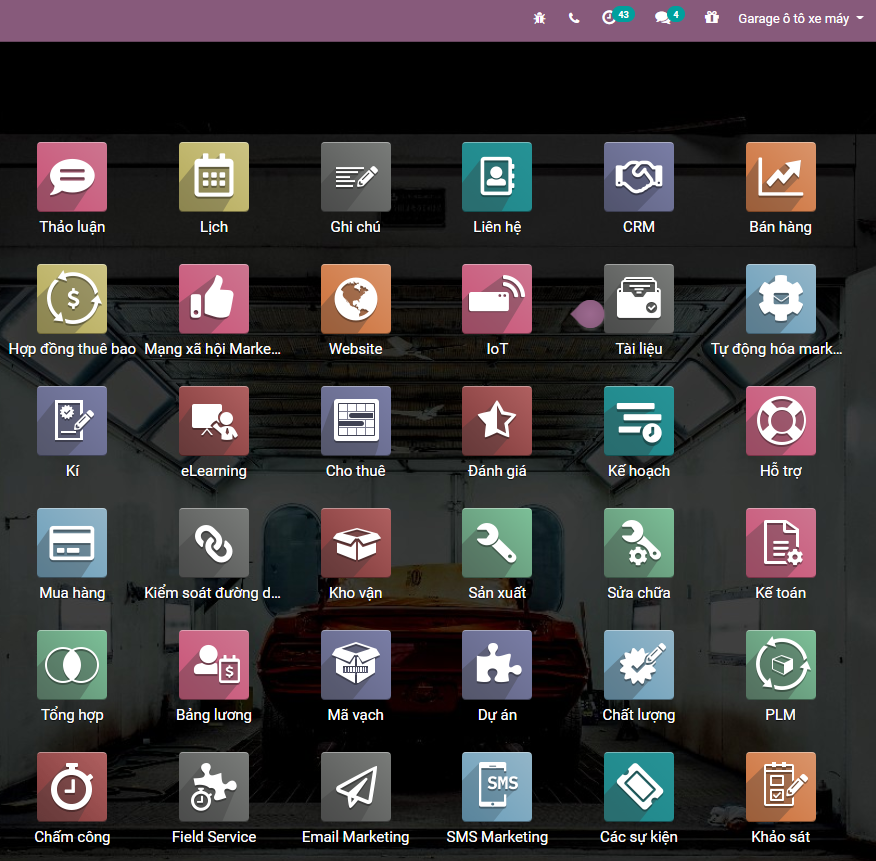Click the bug debug icon in top bar

(x=540, y=18)
